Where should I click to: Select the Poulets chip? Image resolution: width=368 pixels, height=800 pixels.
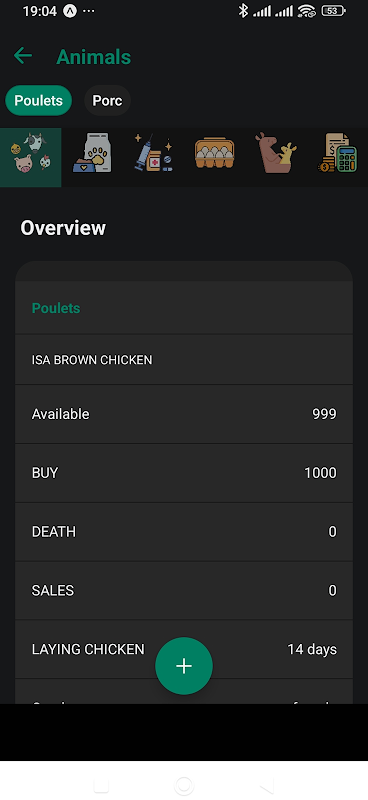tap(38, 101)
